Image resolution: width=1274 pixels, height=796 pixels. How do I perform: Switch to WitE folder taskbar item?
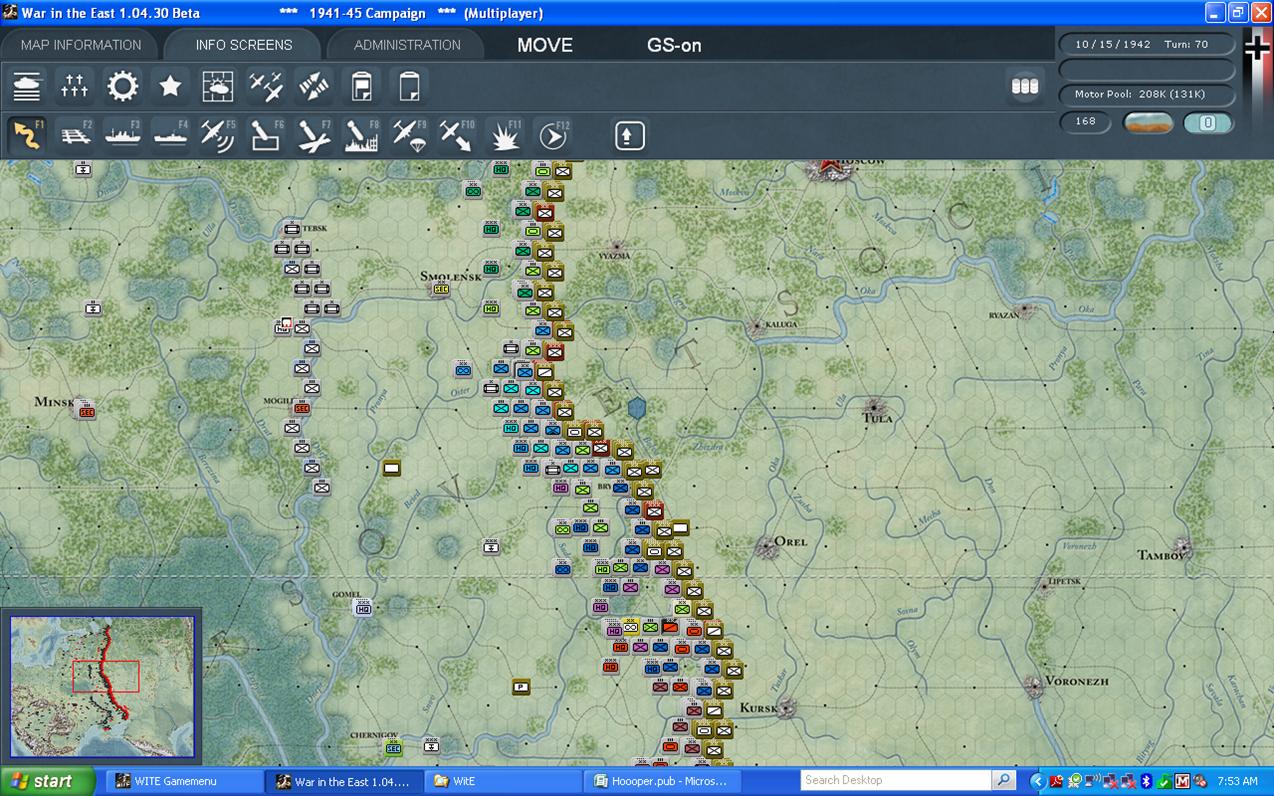(502, 781)
